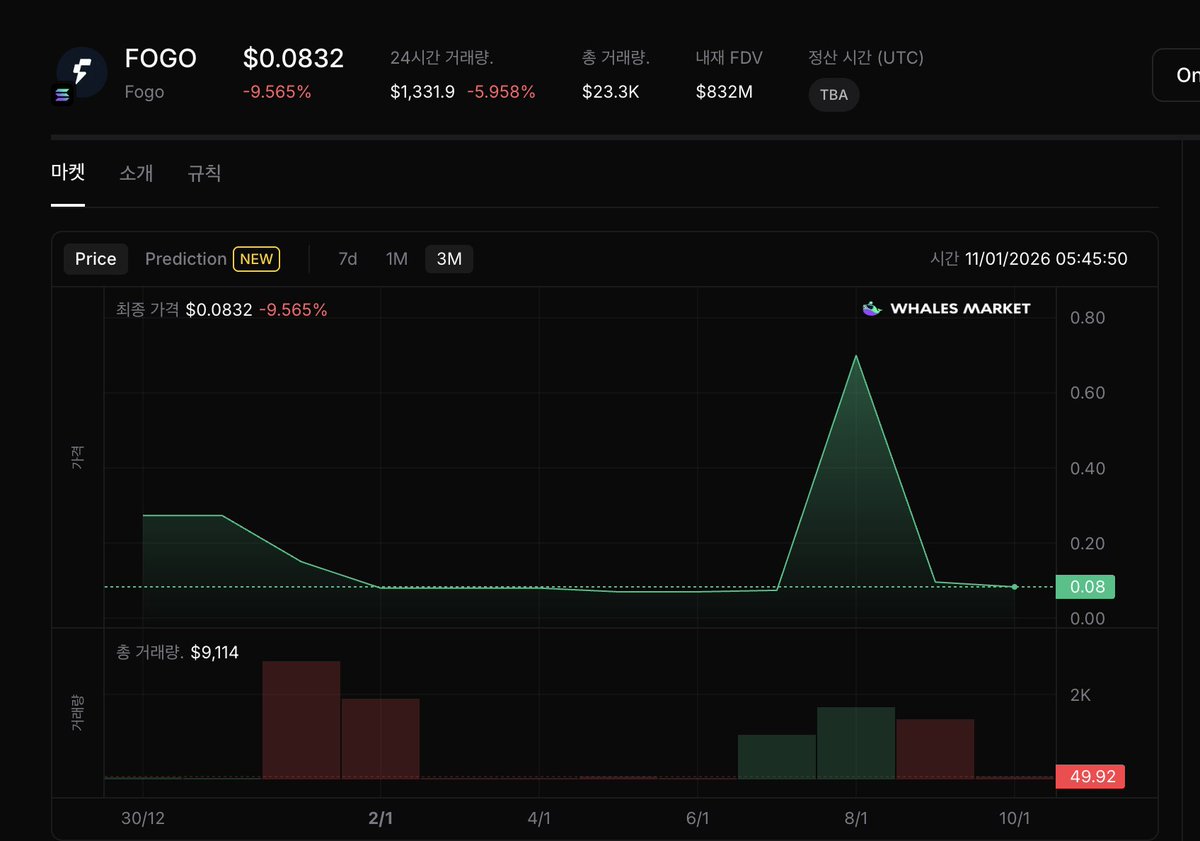Viewport: 1200px width, 841px height.
Task: Enable the 3M timeframe
Action: tap(448, 258)
